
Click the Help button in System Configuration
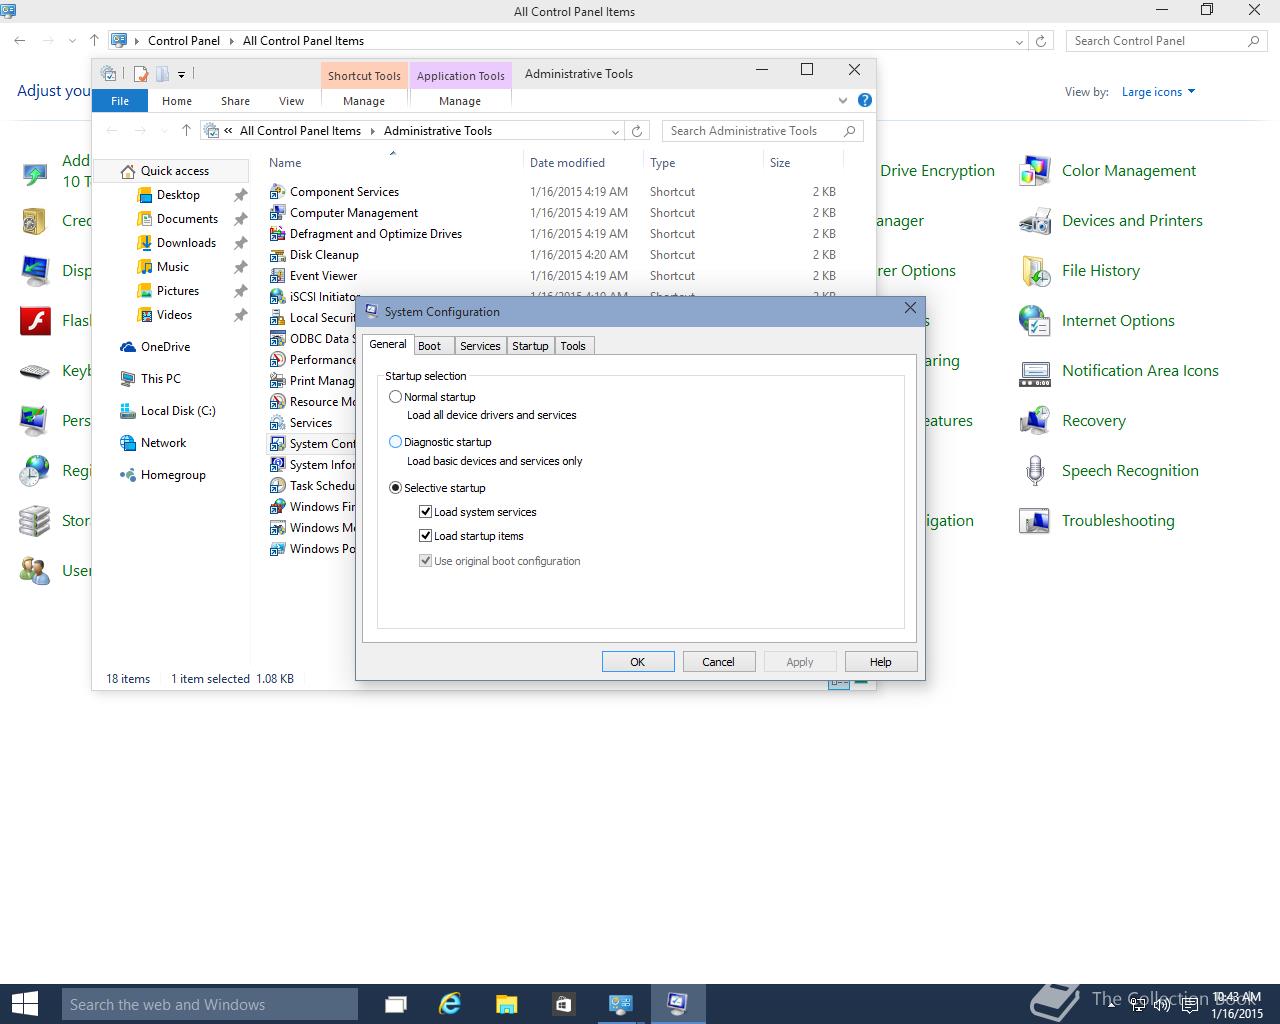pyautogui.click(x=881, y=662)
